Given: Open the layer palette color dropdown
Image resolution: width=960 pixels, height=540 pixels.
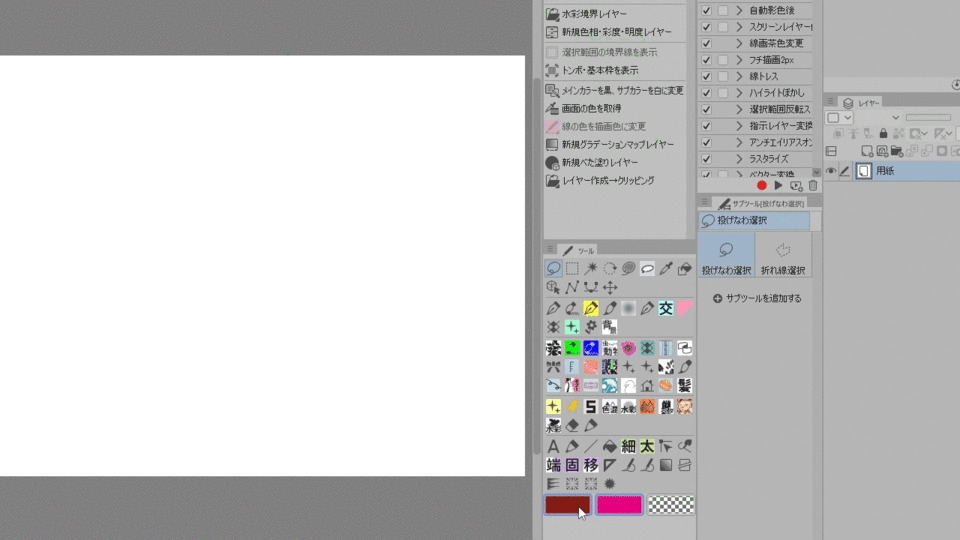Looking at the screenshot, I should pos(839,118).
